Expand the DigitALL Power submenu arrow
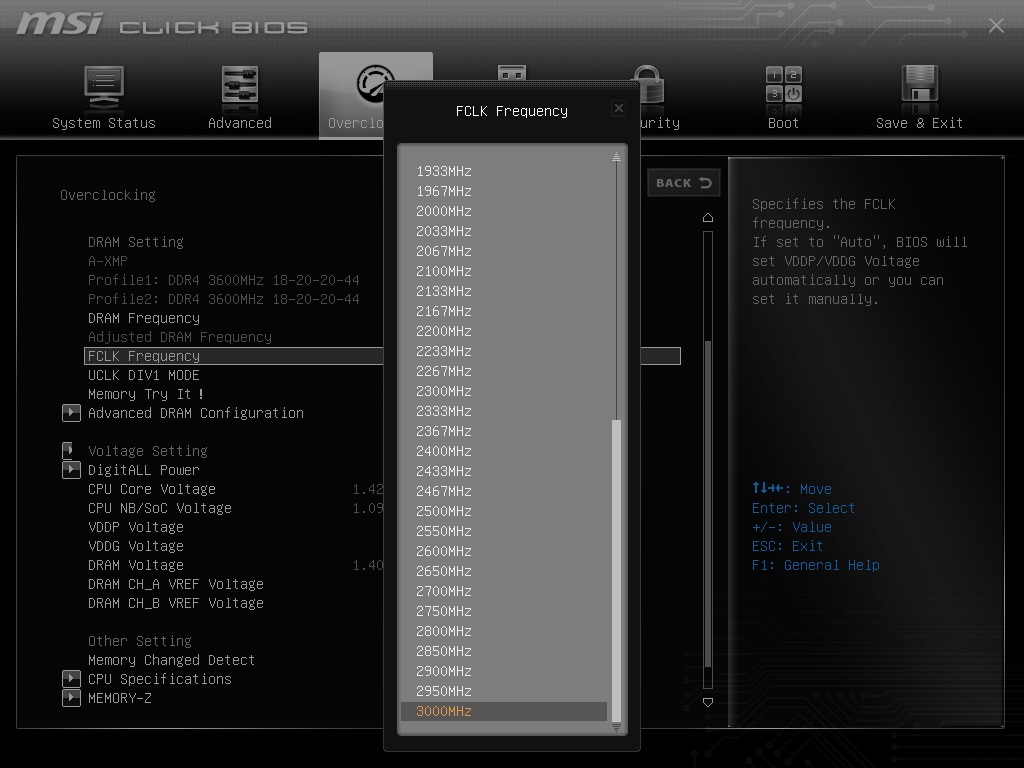The height and width of the screenshot is (768, 1024). [71, 470]
